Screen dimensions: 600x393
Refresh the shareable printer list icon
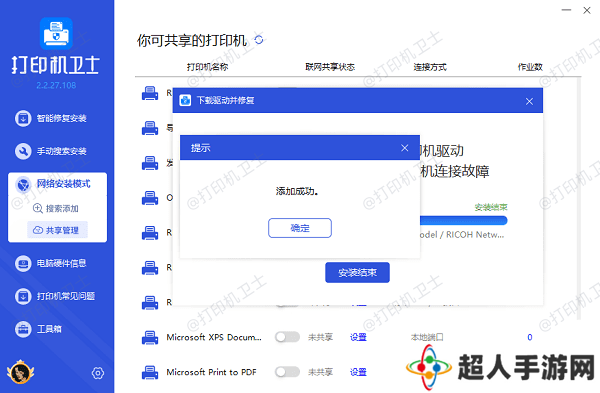pyautogui.click(x=259, y=40)
